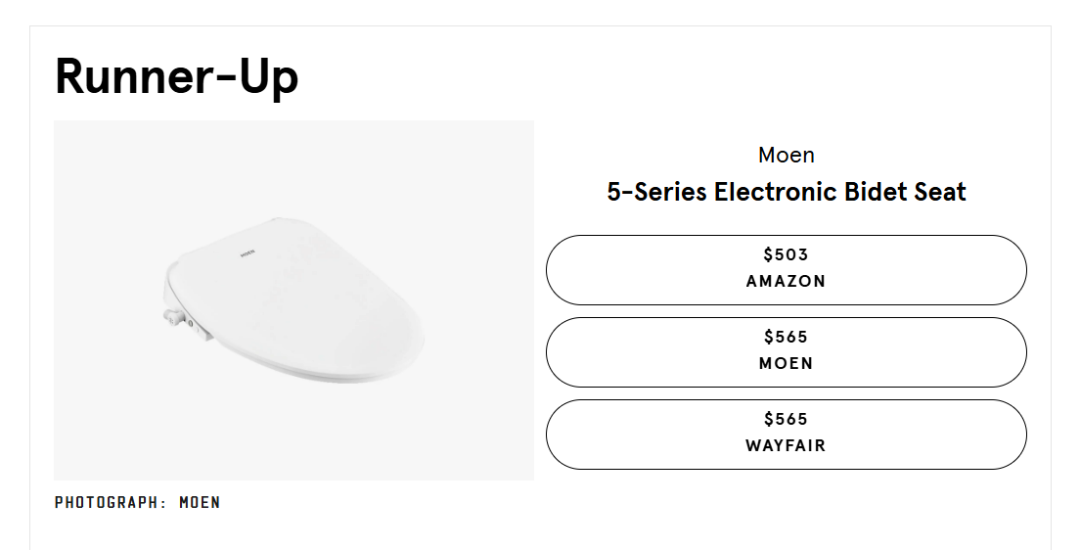Open the $565 Wayfair buy button
Viewport: 1080px width, 550px height.
coord(786,434)
